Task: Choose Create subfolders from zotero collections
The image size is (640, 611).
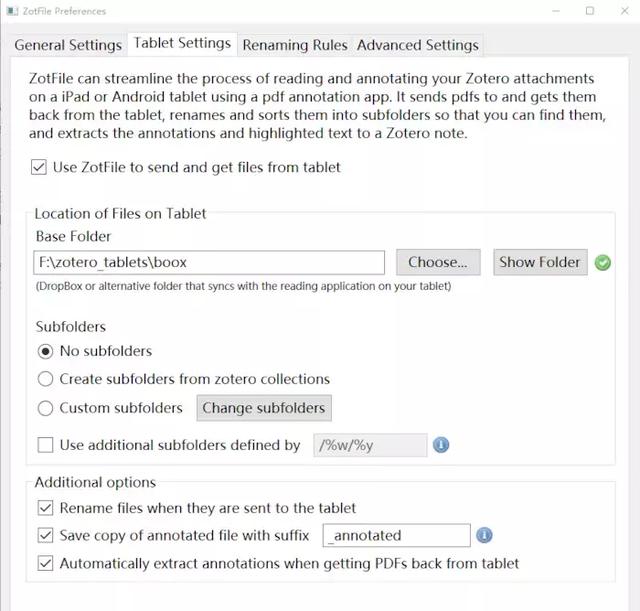Action: pyautogui.click(x=45, y=379)
